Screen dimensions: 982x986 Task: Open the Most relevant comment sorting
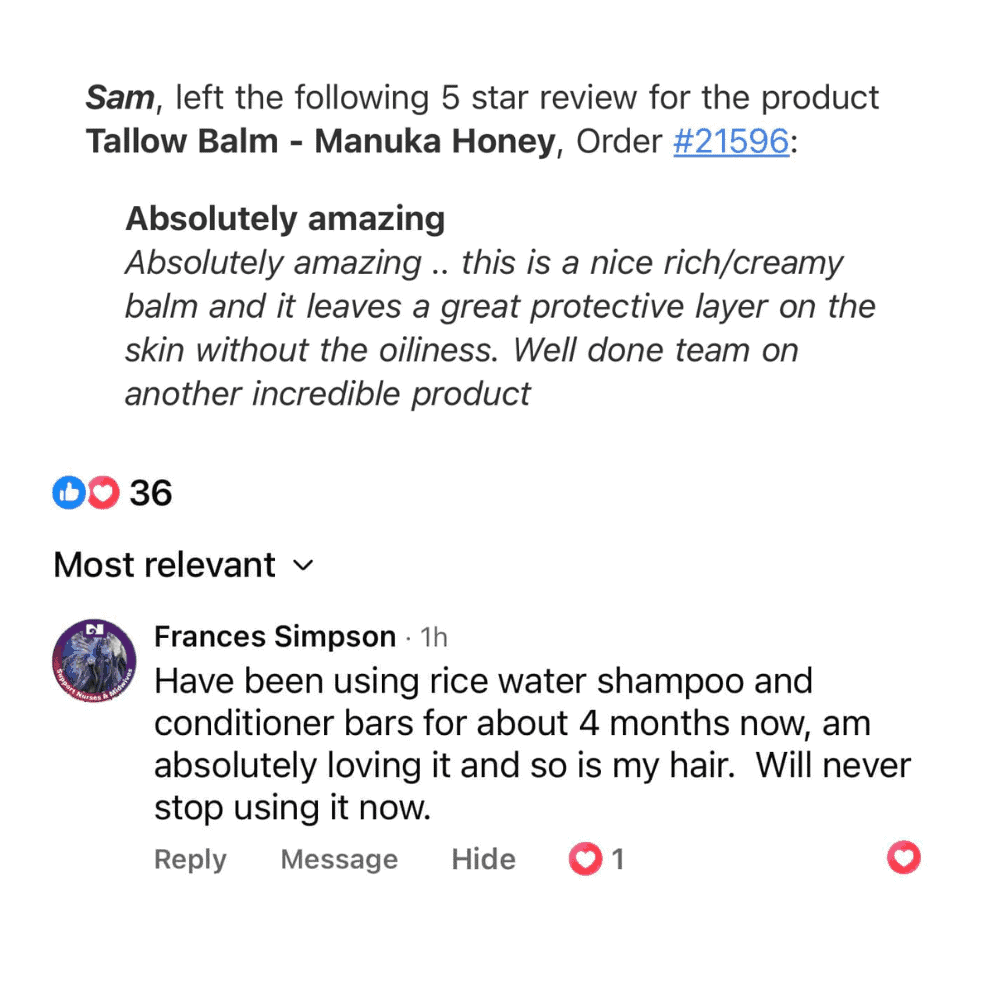(165, 565)
